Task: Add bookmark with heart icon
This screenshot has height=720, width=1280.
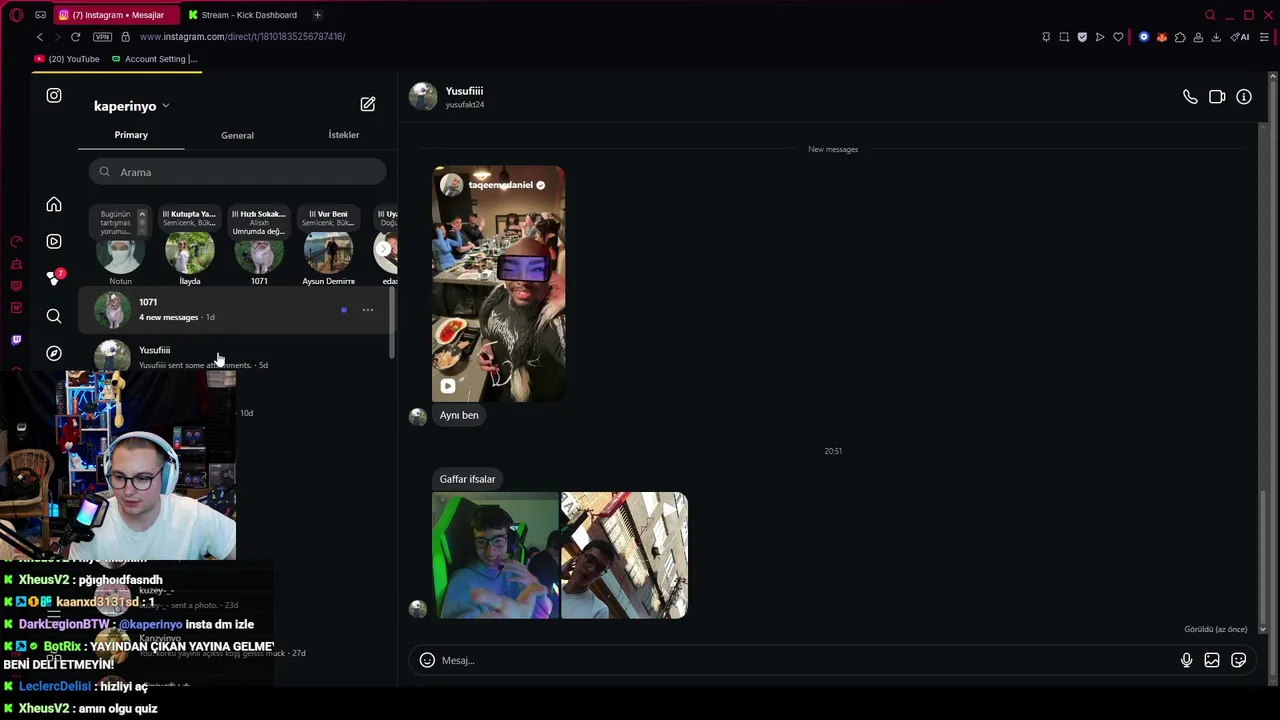Action: pyautogui.click(x=1118, y=37)
